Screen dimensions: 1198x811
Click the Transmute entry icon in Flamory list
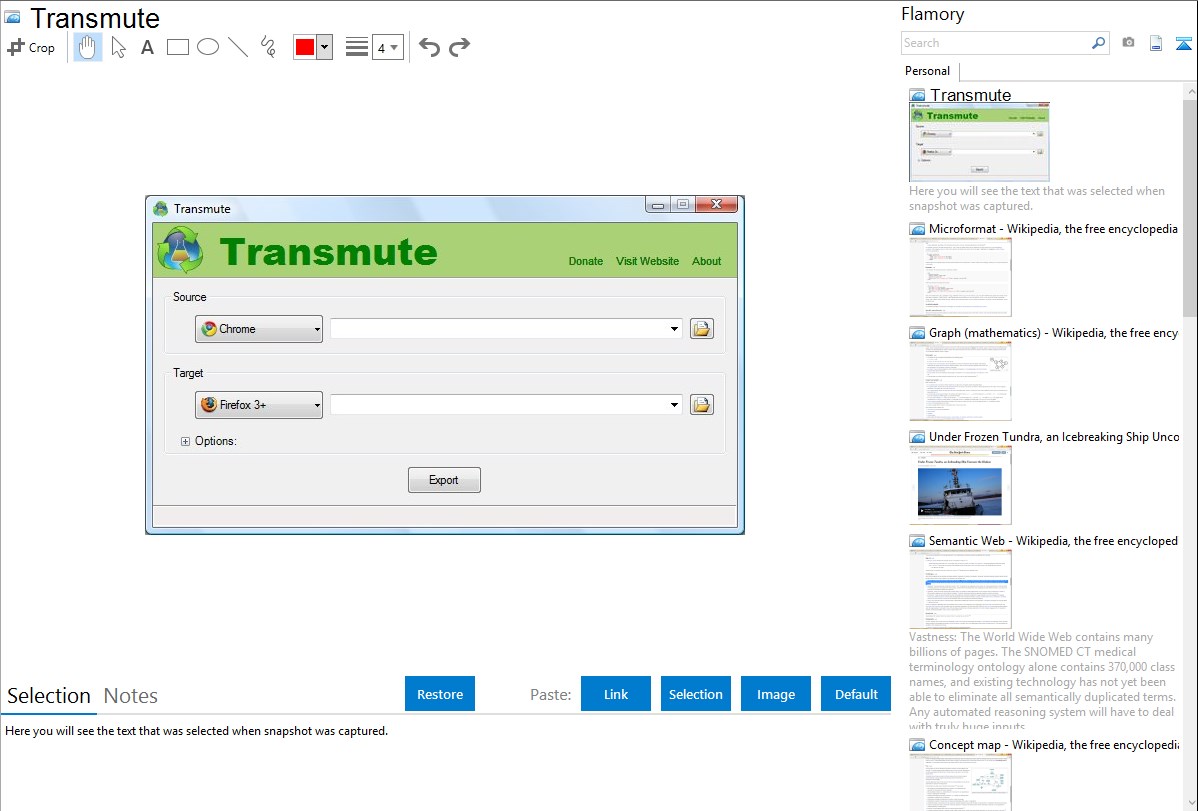[918, 96]
